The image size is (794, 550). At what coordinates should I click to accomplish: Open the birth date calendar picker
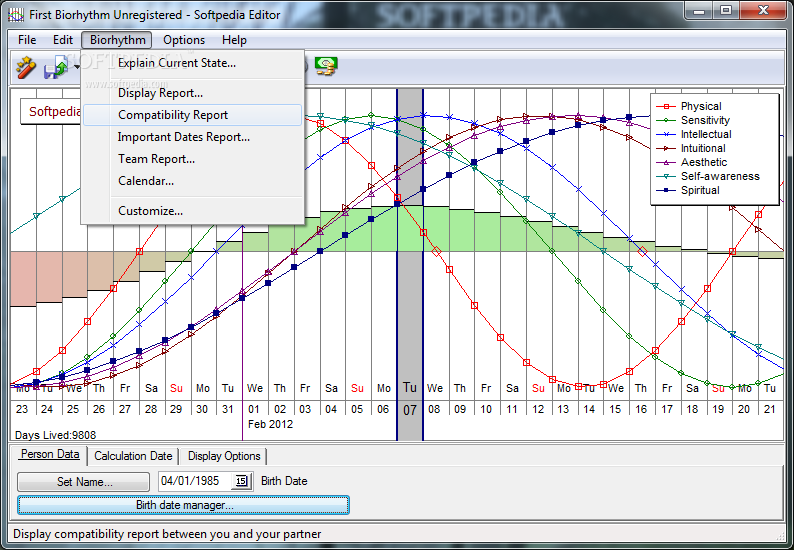242,481
